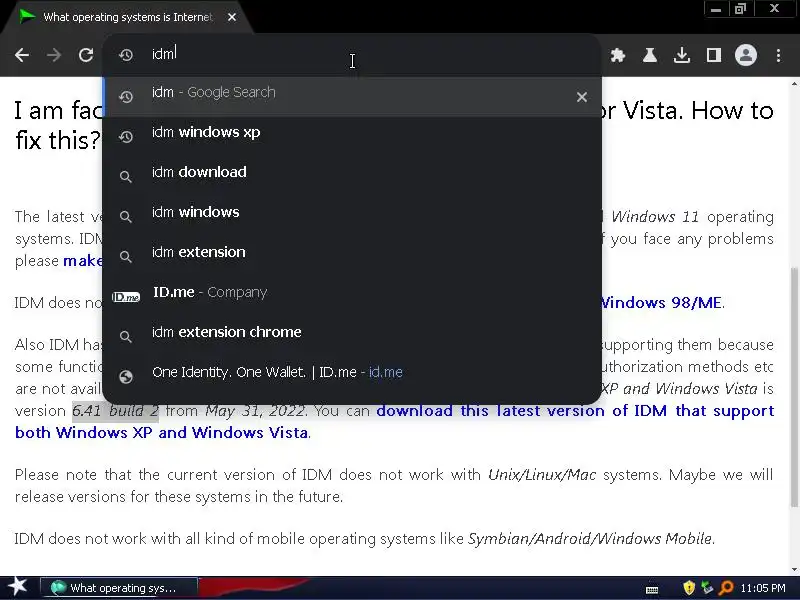Screen dimensions: 800x600
Task: Click text 'Symbian/Android/Windows Mobile'
Action: (590, 538)
